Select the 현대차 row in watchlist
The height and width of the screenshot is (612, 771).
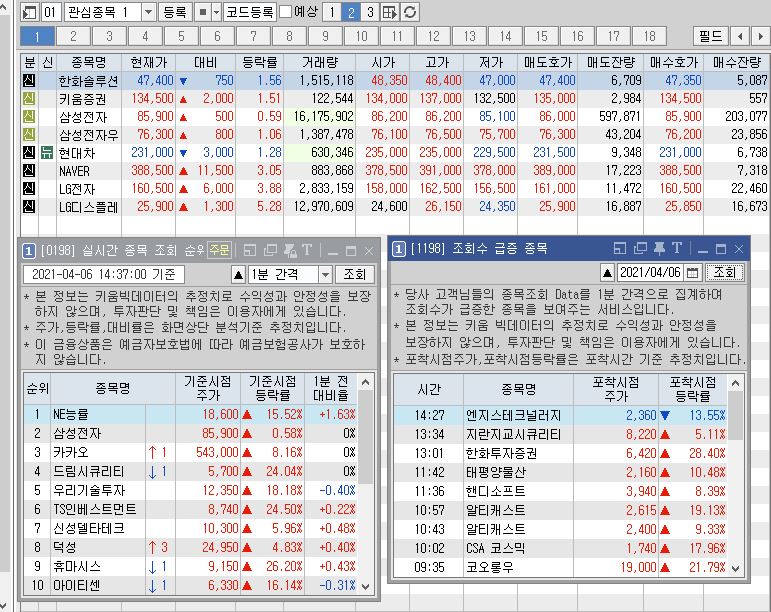(x=395, y=153)
